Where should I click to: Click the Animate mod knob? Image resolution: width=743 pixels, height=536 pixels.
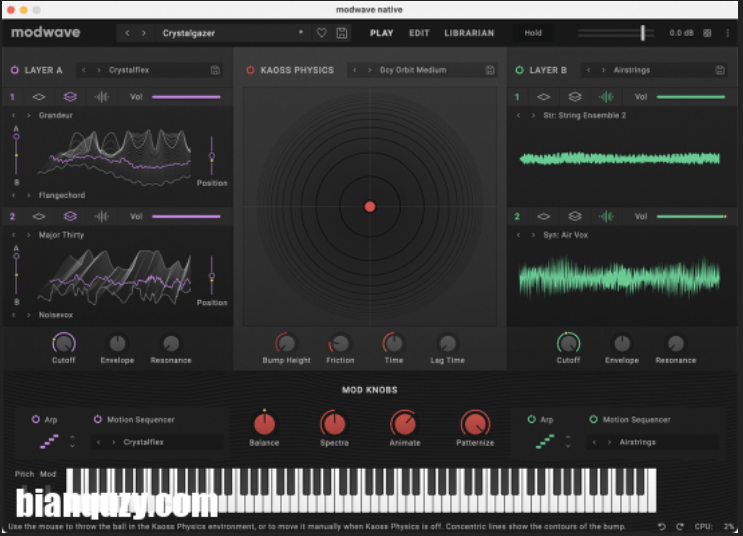[404, 423]
